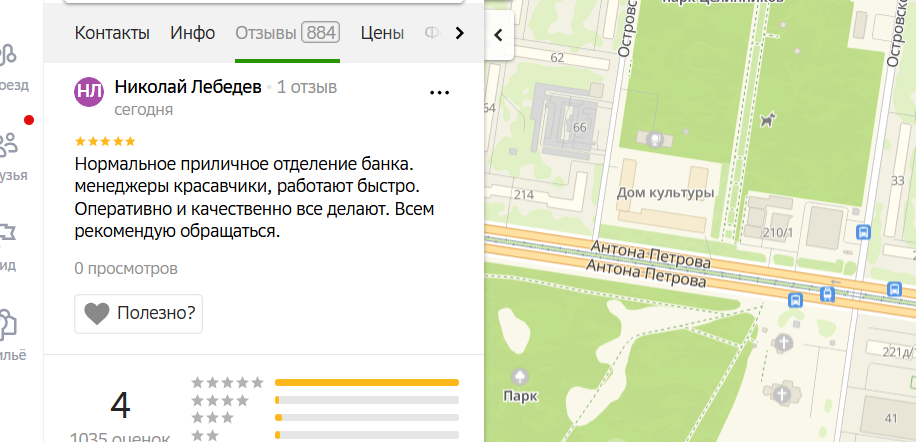The height and width of the screenshot is (442, 916).
Task: Click Дом культуры label on map
Action: point(665,192)
